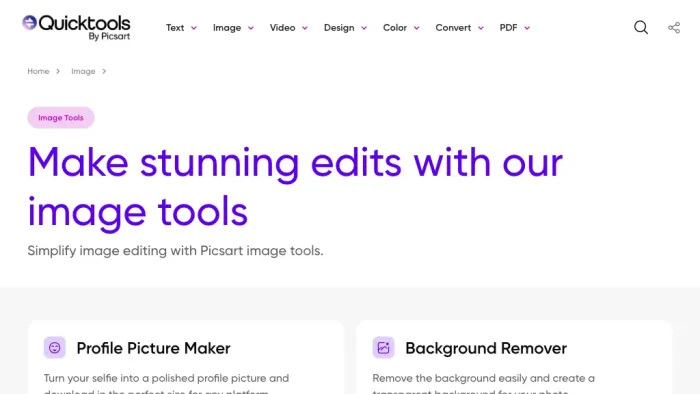
Task: Open the Video menu item
Action: 282,28
